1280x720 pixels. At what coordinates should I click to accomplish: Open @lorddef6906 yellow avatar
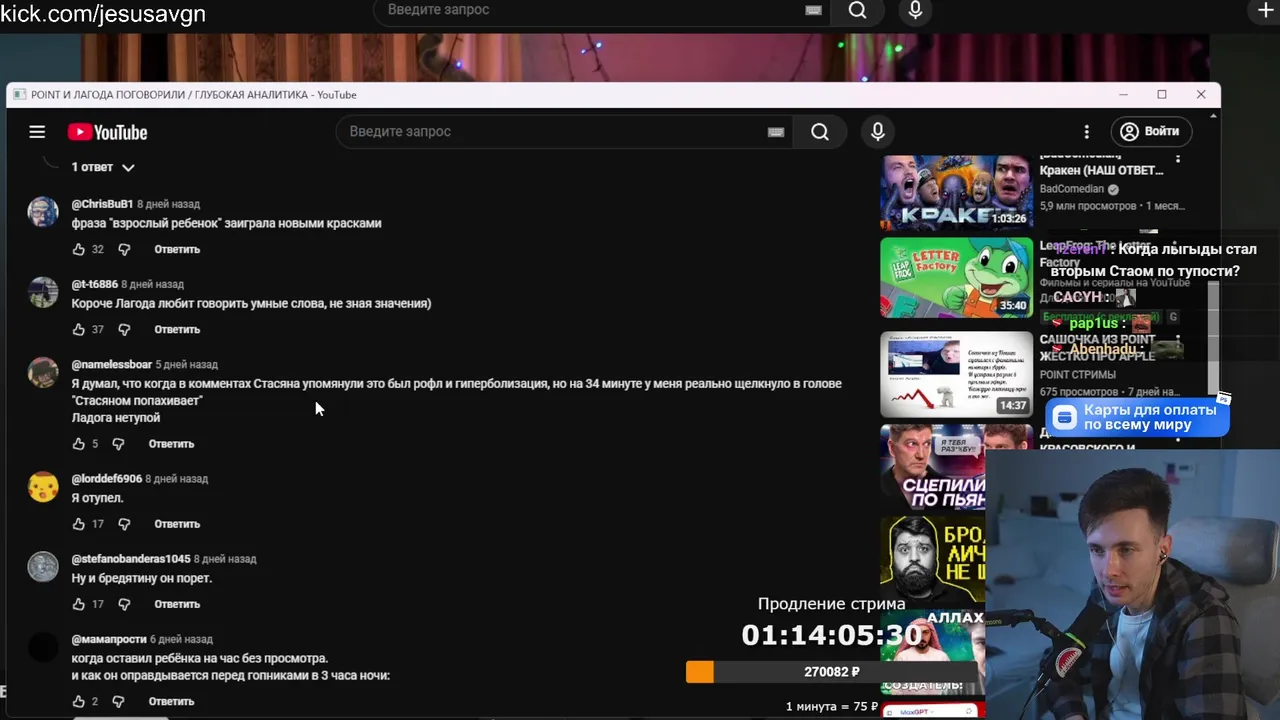point(43,486)
